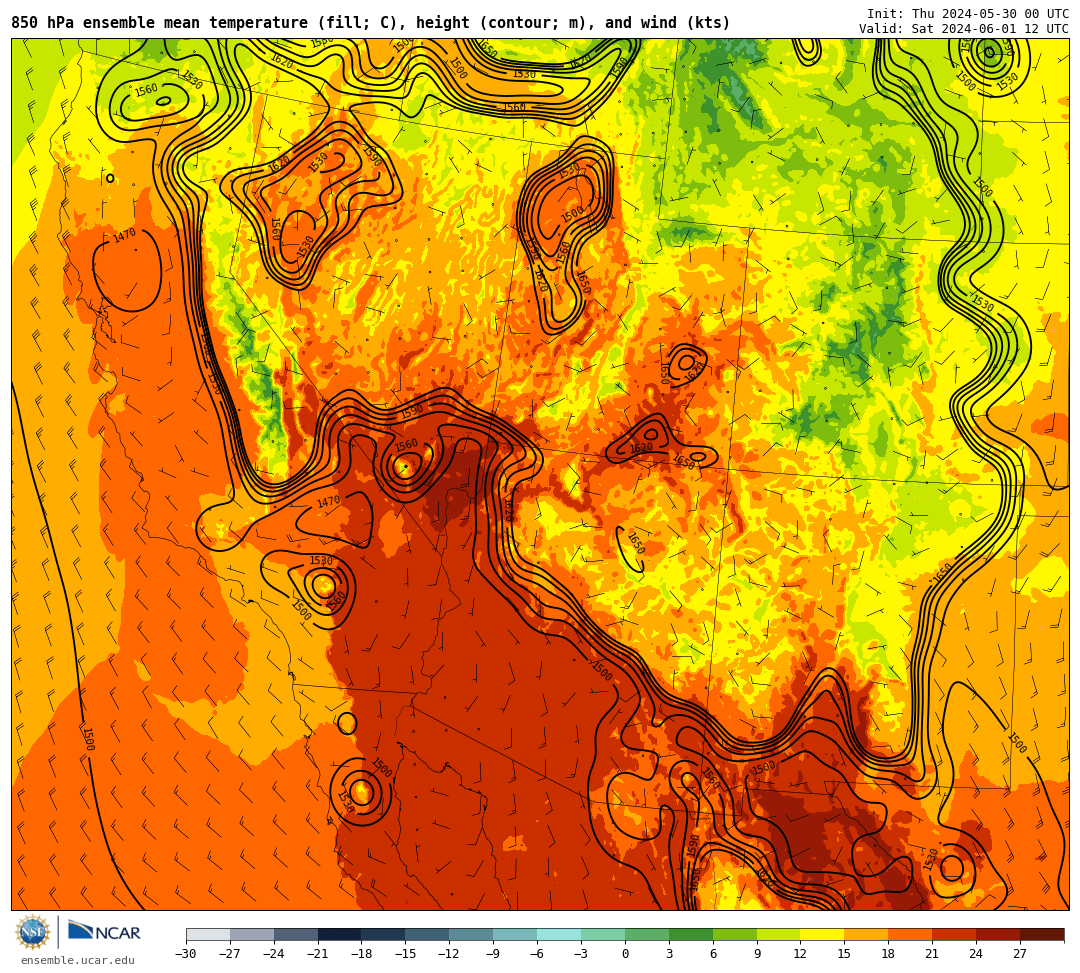
Task: Click the NSF circular logo
Action: pyautogui.click(x=33, y=932)
